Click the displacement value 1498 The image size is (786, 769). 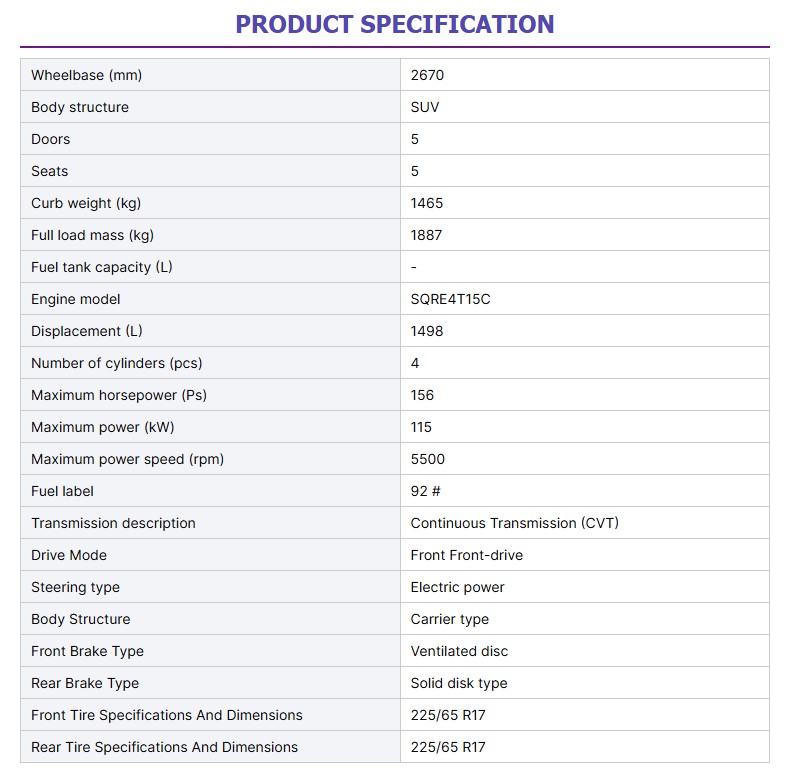pos(427,331)
